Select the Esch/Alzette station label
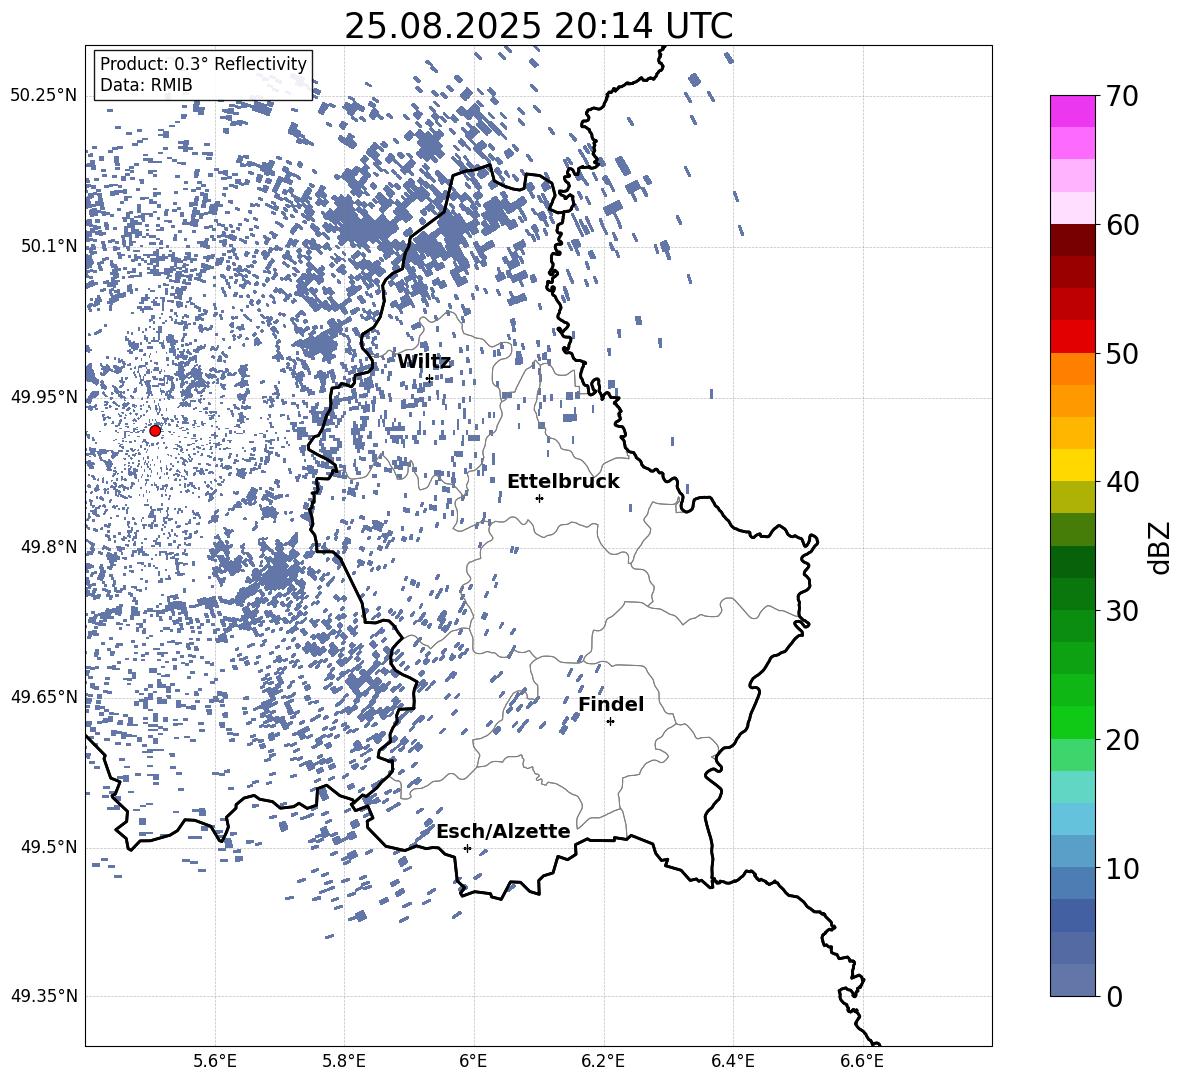 504,832
